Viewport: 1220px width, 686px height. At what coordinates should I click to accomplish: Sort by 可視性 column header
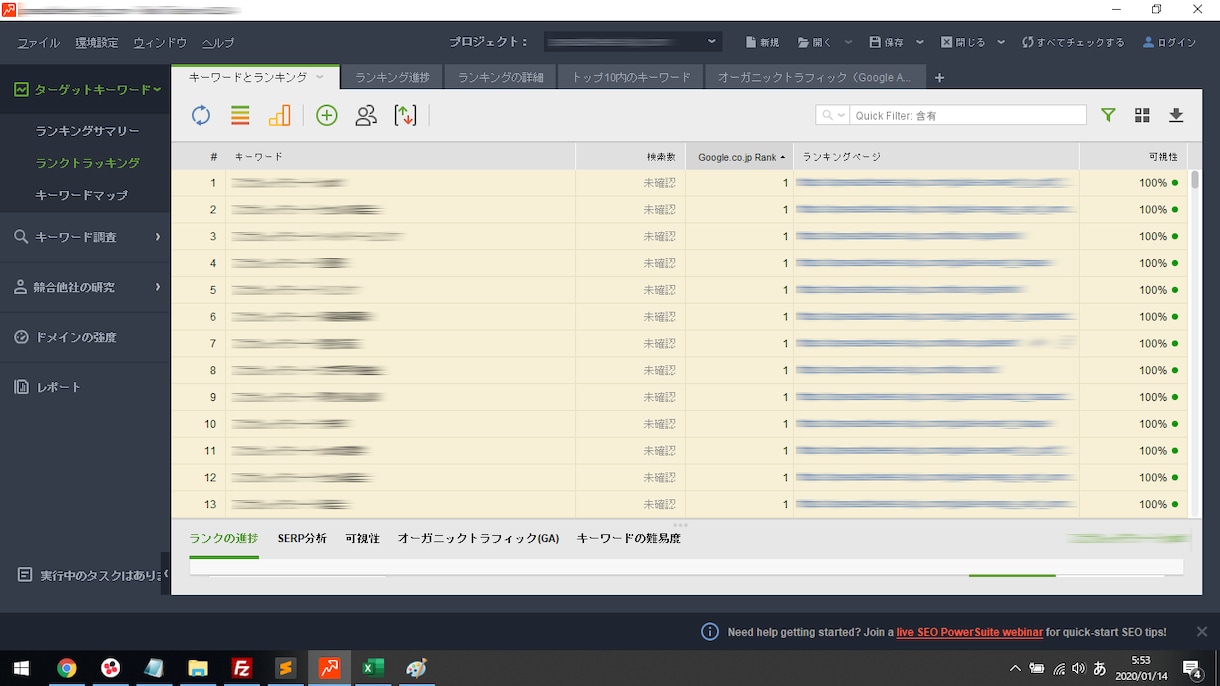[1133, 156]
